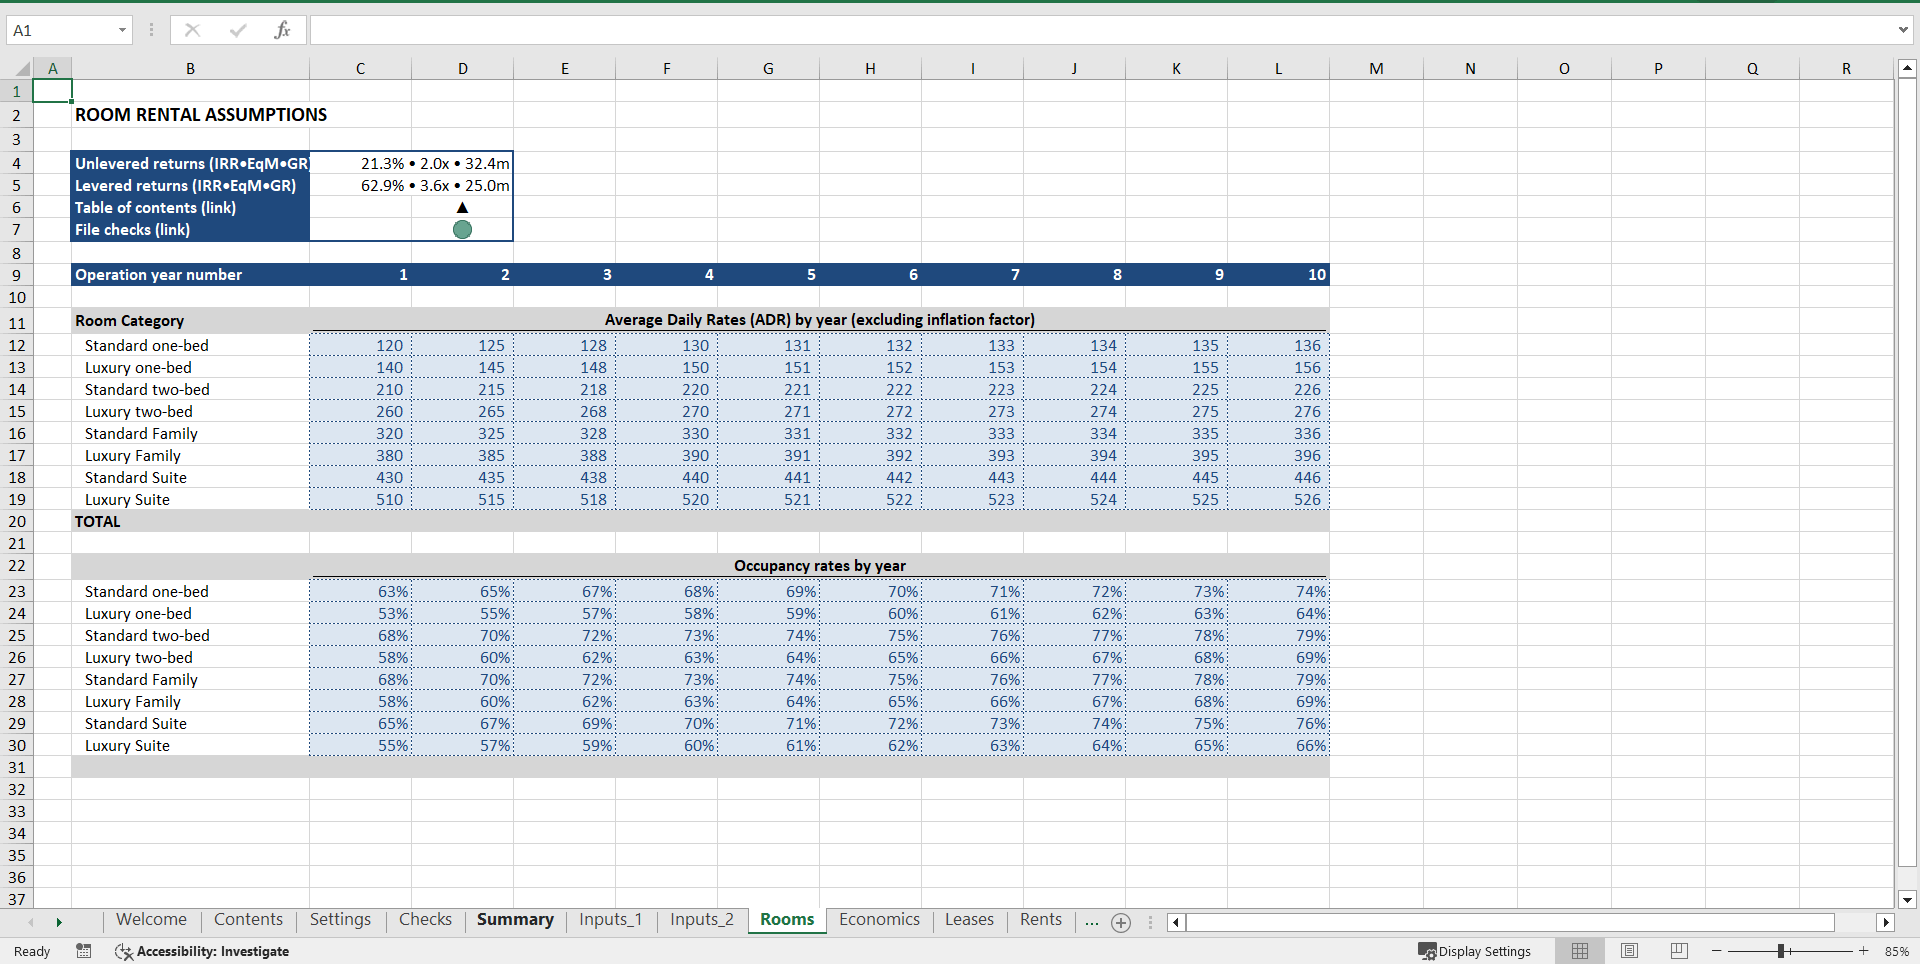Click into the formula bar input

(1100, 30)
